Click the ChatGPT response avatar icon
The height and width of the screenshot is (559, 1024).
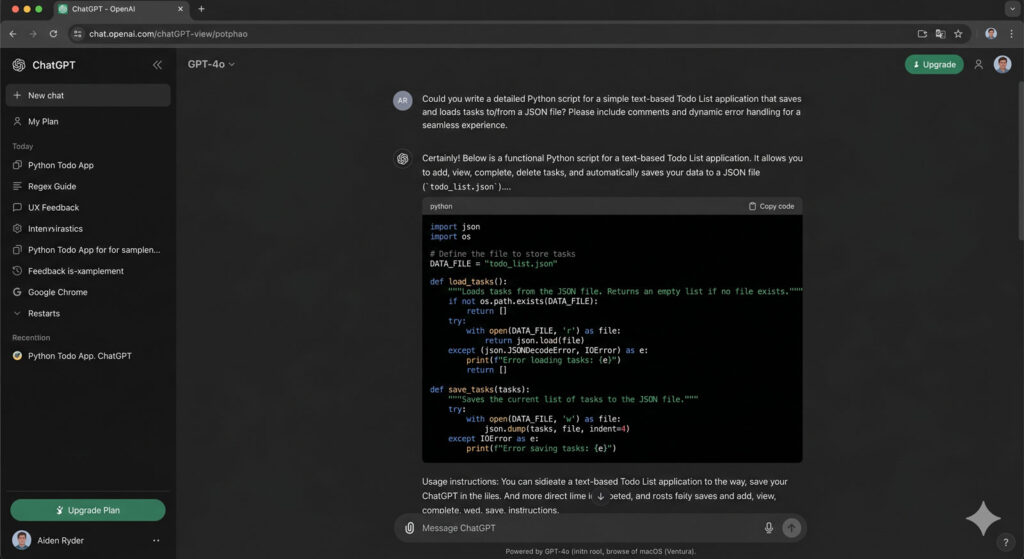point(402,159)
